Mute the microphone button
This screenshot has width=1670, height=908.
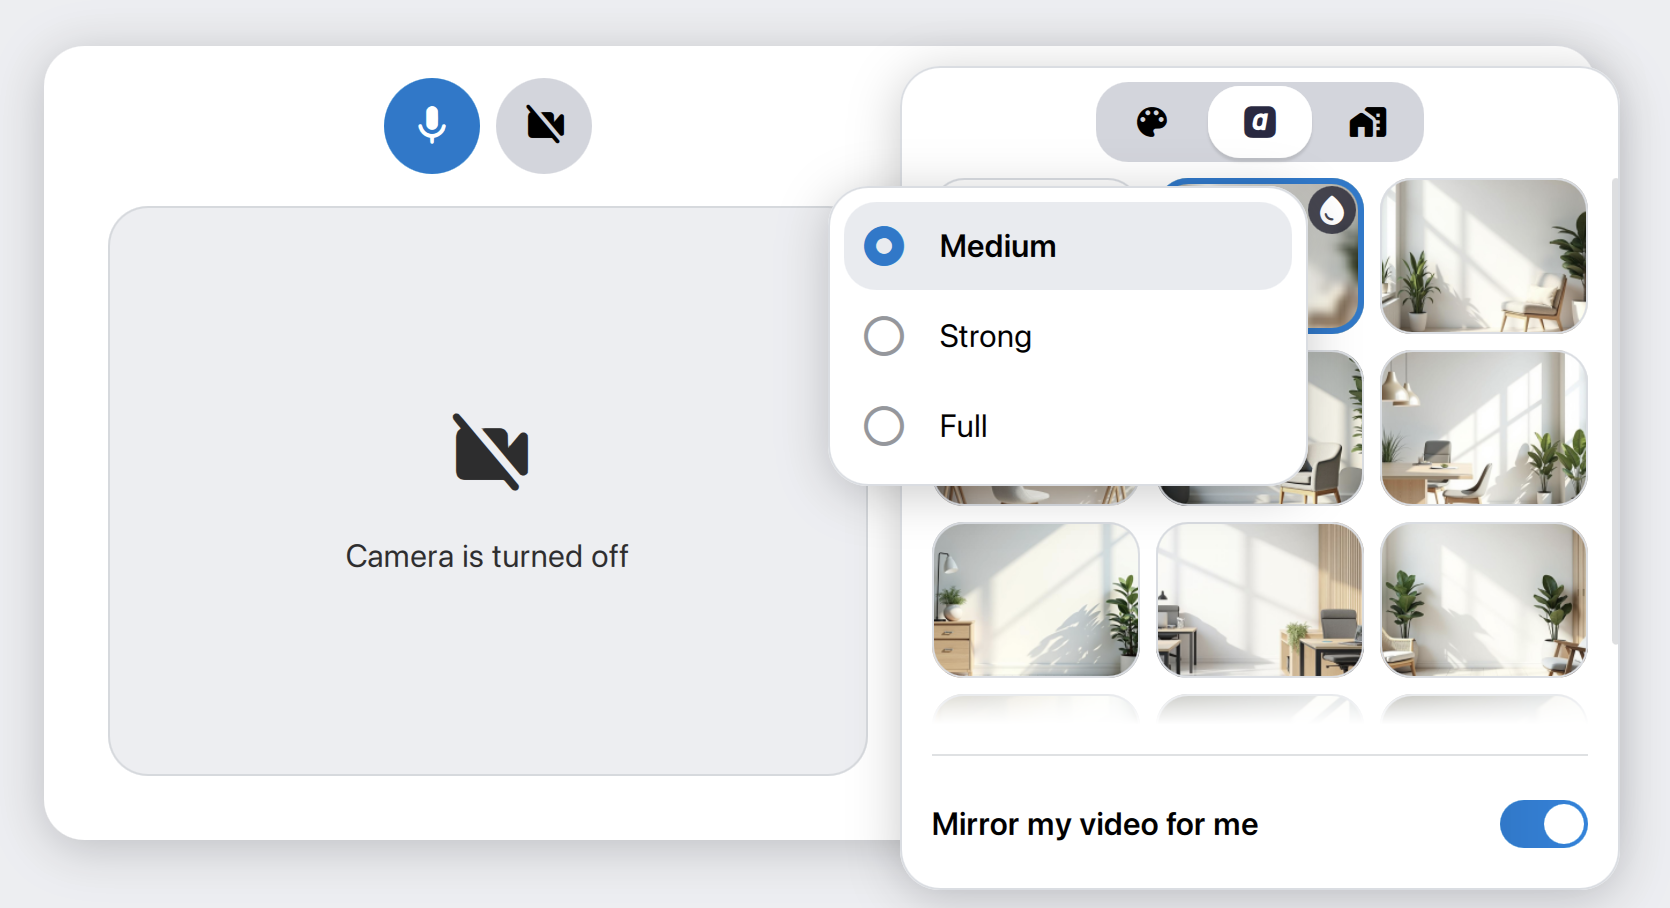point(431,126)
